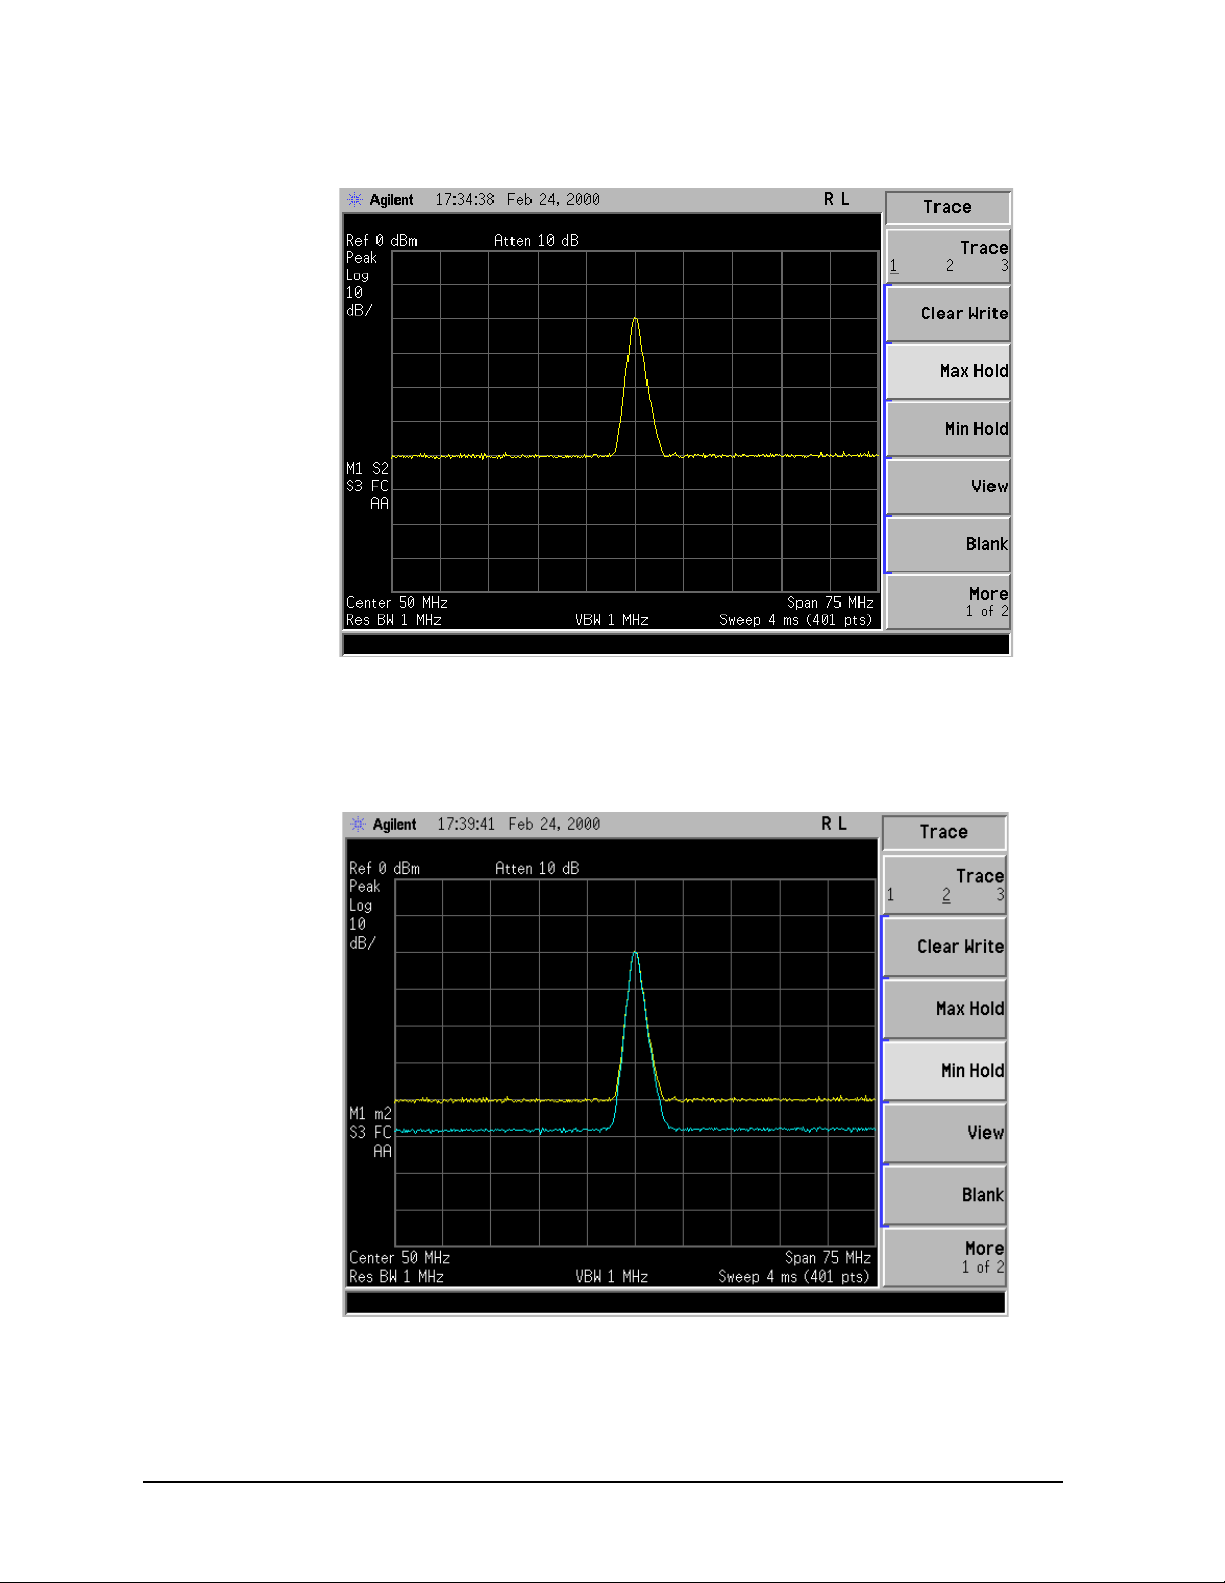Click the signal peak in the upper display
The image size is (1225, 1583).
(635, 320)
